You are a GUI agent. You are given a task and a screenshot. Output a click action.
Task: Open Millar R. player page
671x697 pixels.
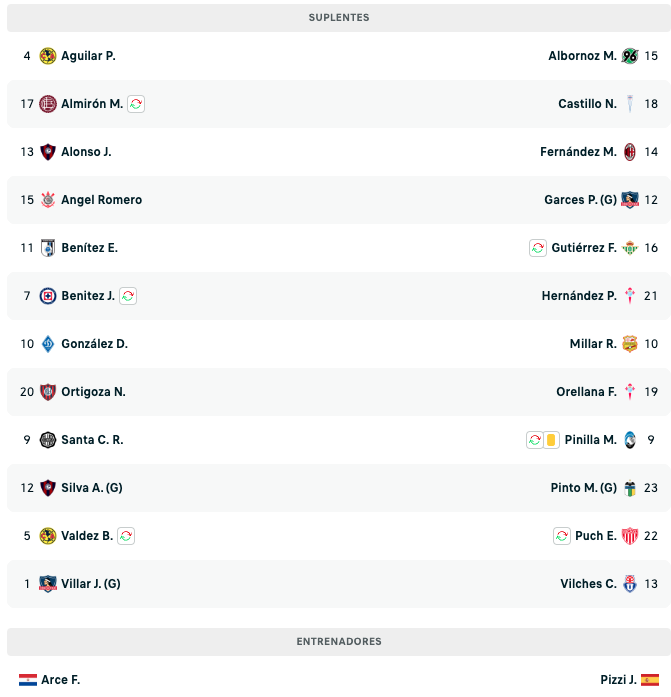pyautogui.click(x=593, y=344)
